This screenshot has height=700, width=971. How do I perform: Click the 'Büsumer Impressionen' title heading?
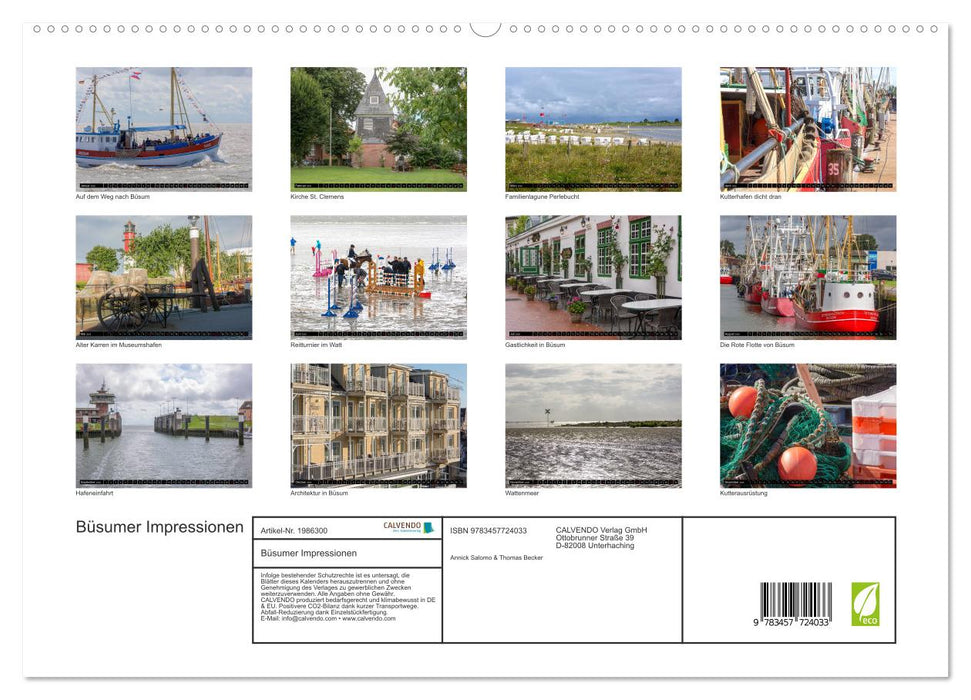157,527
